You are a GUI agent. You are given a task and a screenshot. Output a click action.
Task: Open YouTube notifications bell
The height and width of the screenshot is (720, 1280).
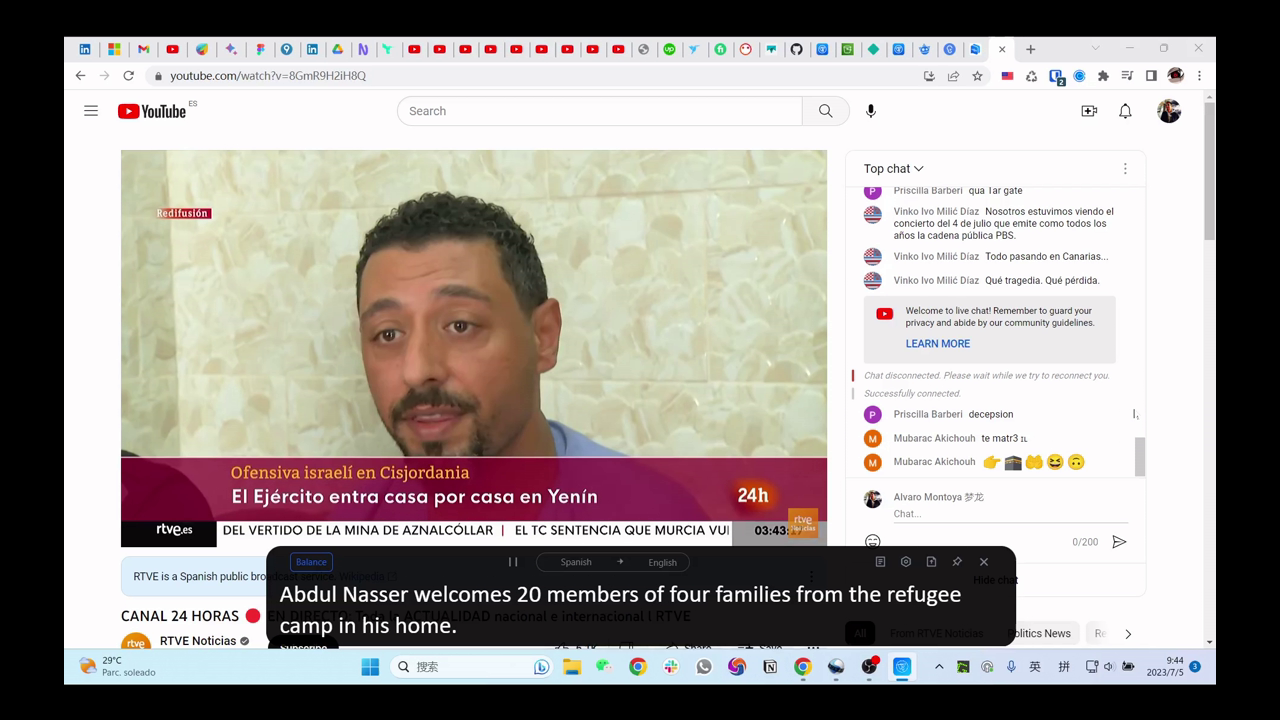coord(1125,111)
